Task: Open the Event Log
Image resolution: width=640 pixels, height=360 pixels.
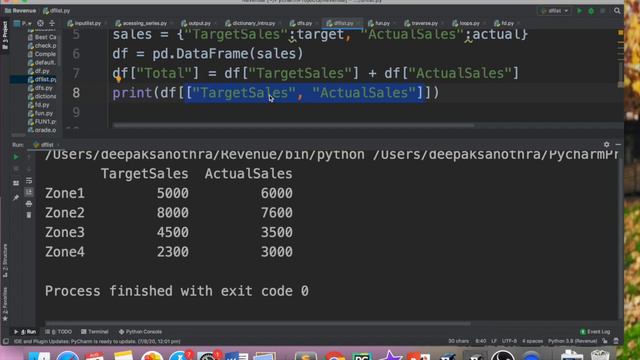Action: [595, 332]
